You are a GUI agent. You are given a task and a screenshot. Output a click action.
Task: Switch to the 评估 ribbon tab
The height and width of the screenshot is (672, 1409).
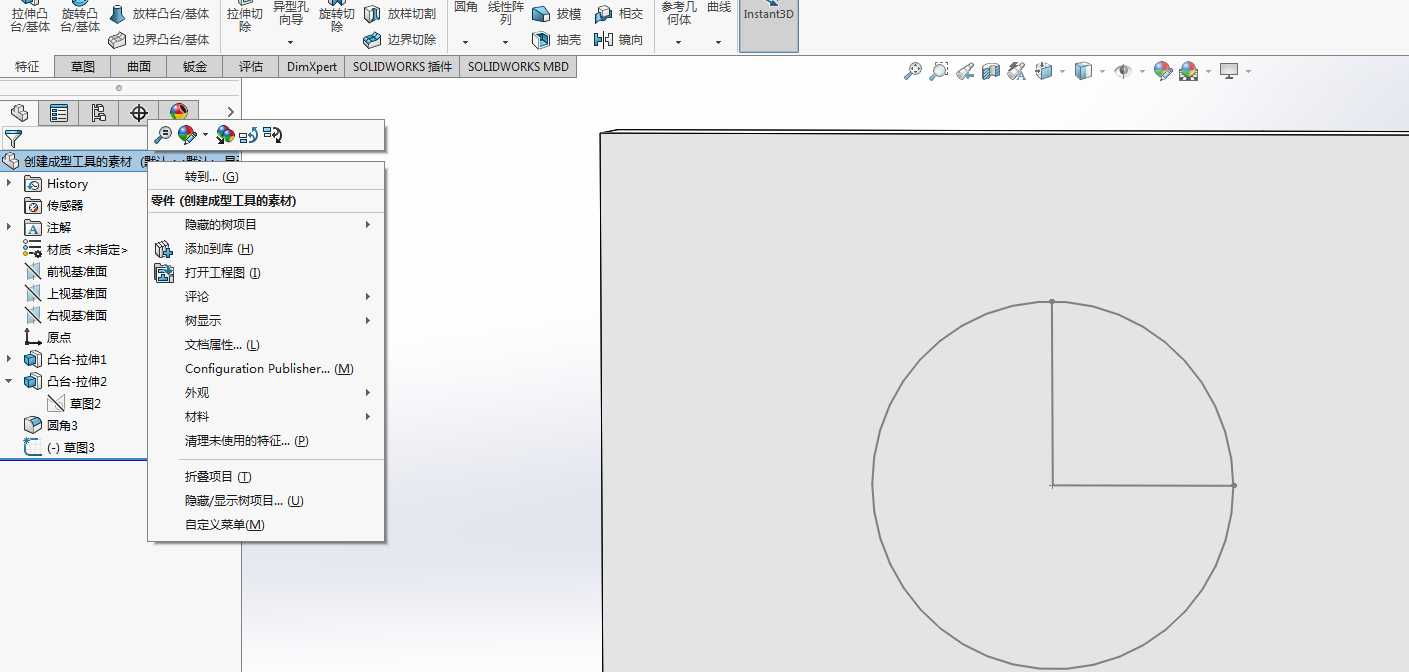[251, 67]
